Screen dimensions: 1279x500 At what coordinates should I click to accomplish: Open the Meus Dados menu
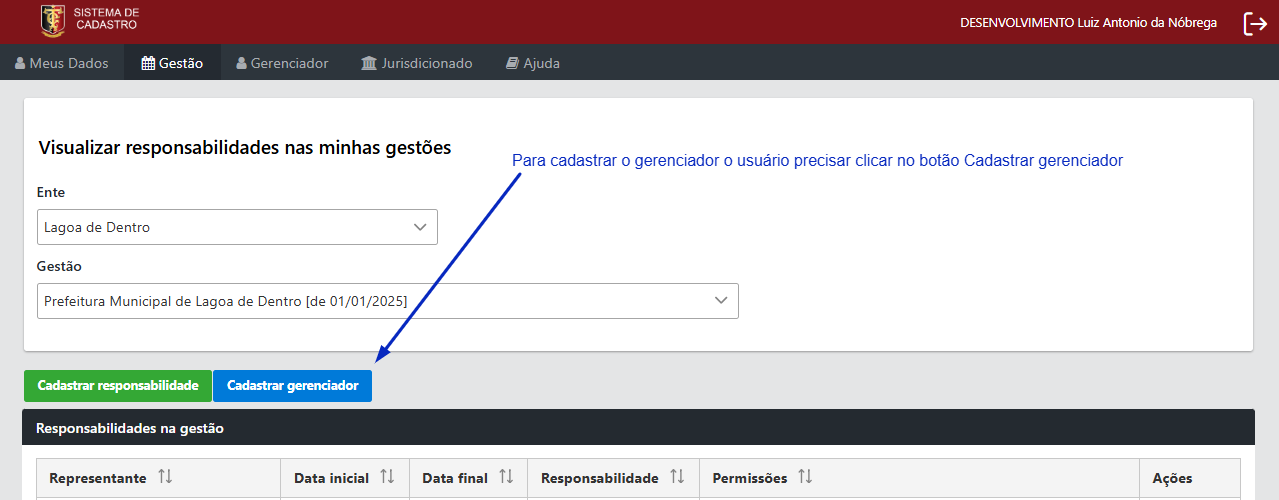[x=62, y=63]
